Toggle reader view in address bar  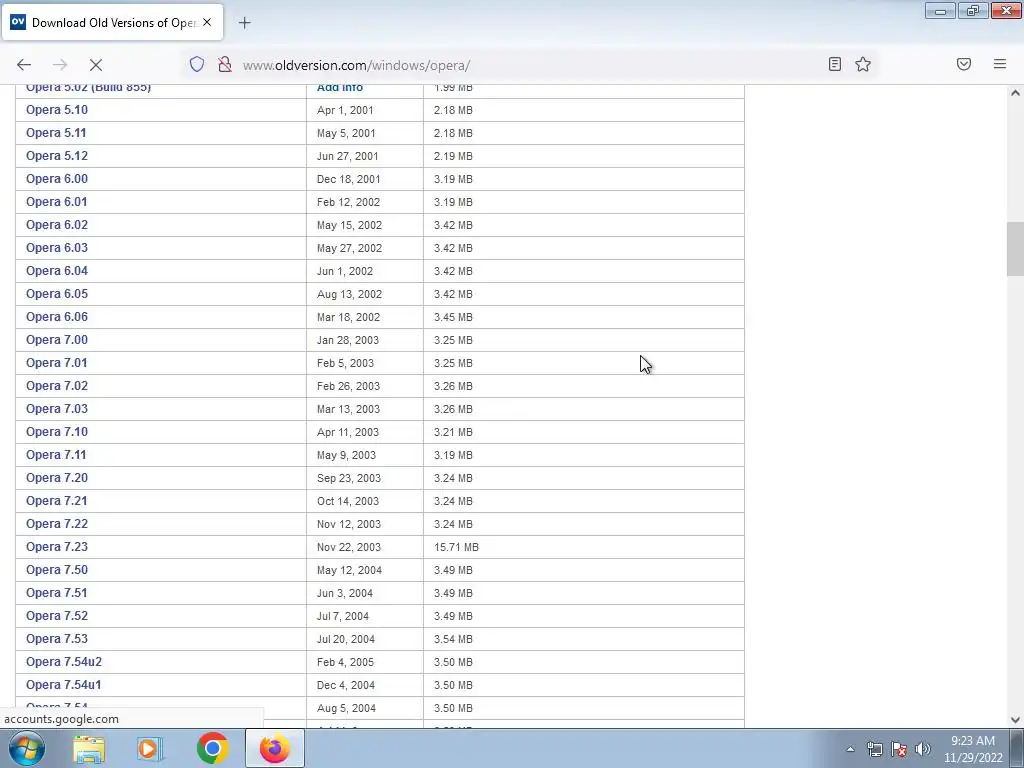(835, 64)
